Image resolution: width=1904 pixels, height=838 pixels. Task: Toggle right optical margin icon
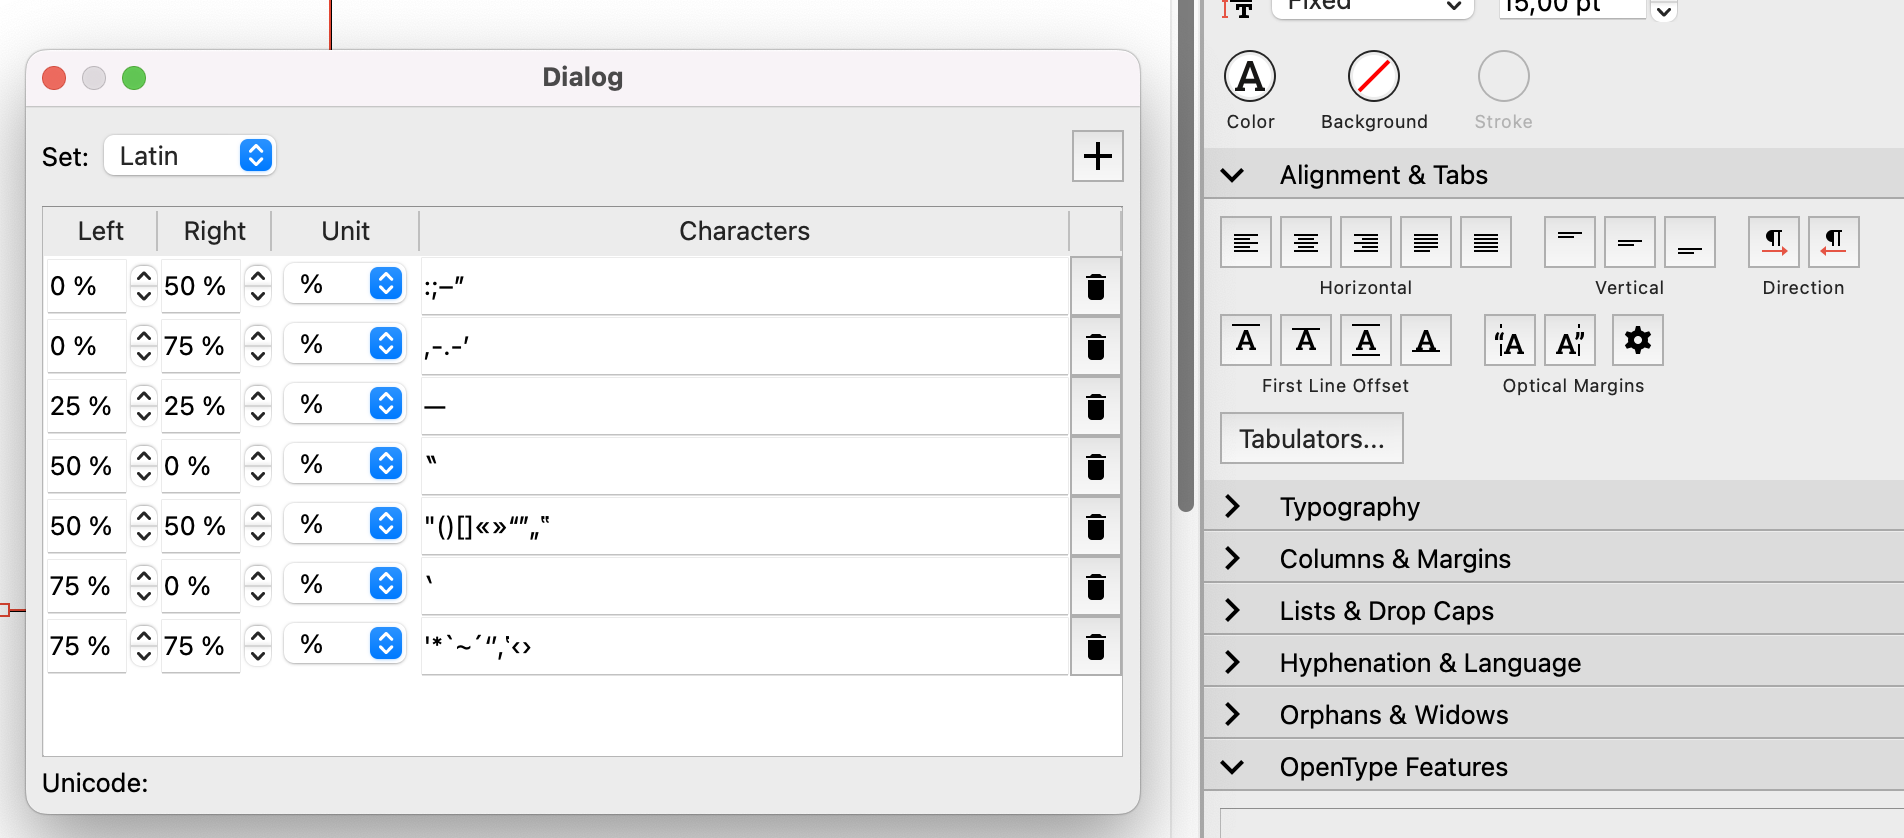click(x=1569, y=341)
